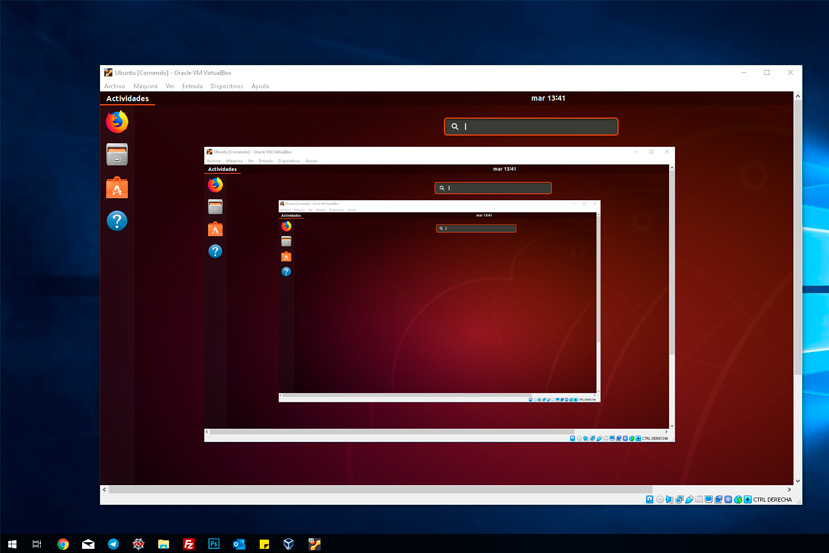The width and height of the screenshot is (829, 553).
Task: Click the Actividades button in the top bar
Action: 127,98
